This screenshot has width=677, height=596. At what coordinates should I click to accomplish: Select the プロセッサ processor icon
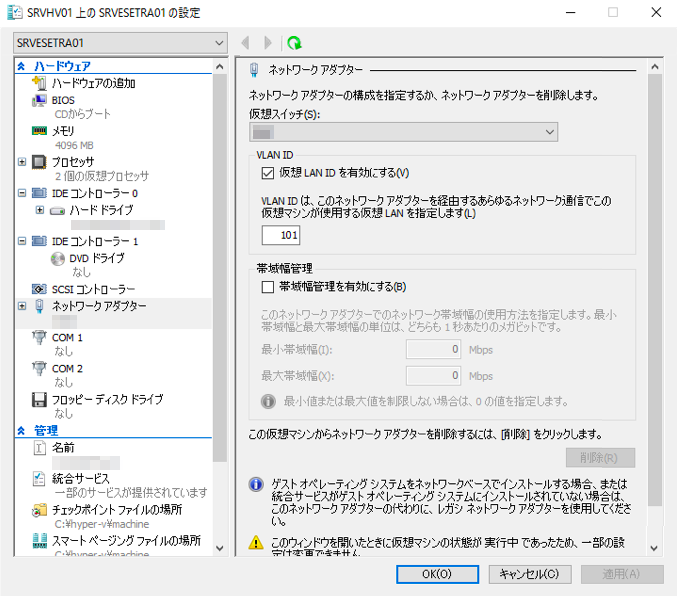click(x=39, y=162)
